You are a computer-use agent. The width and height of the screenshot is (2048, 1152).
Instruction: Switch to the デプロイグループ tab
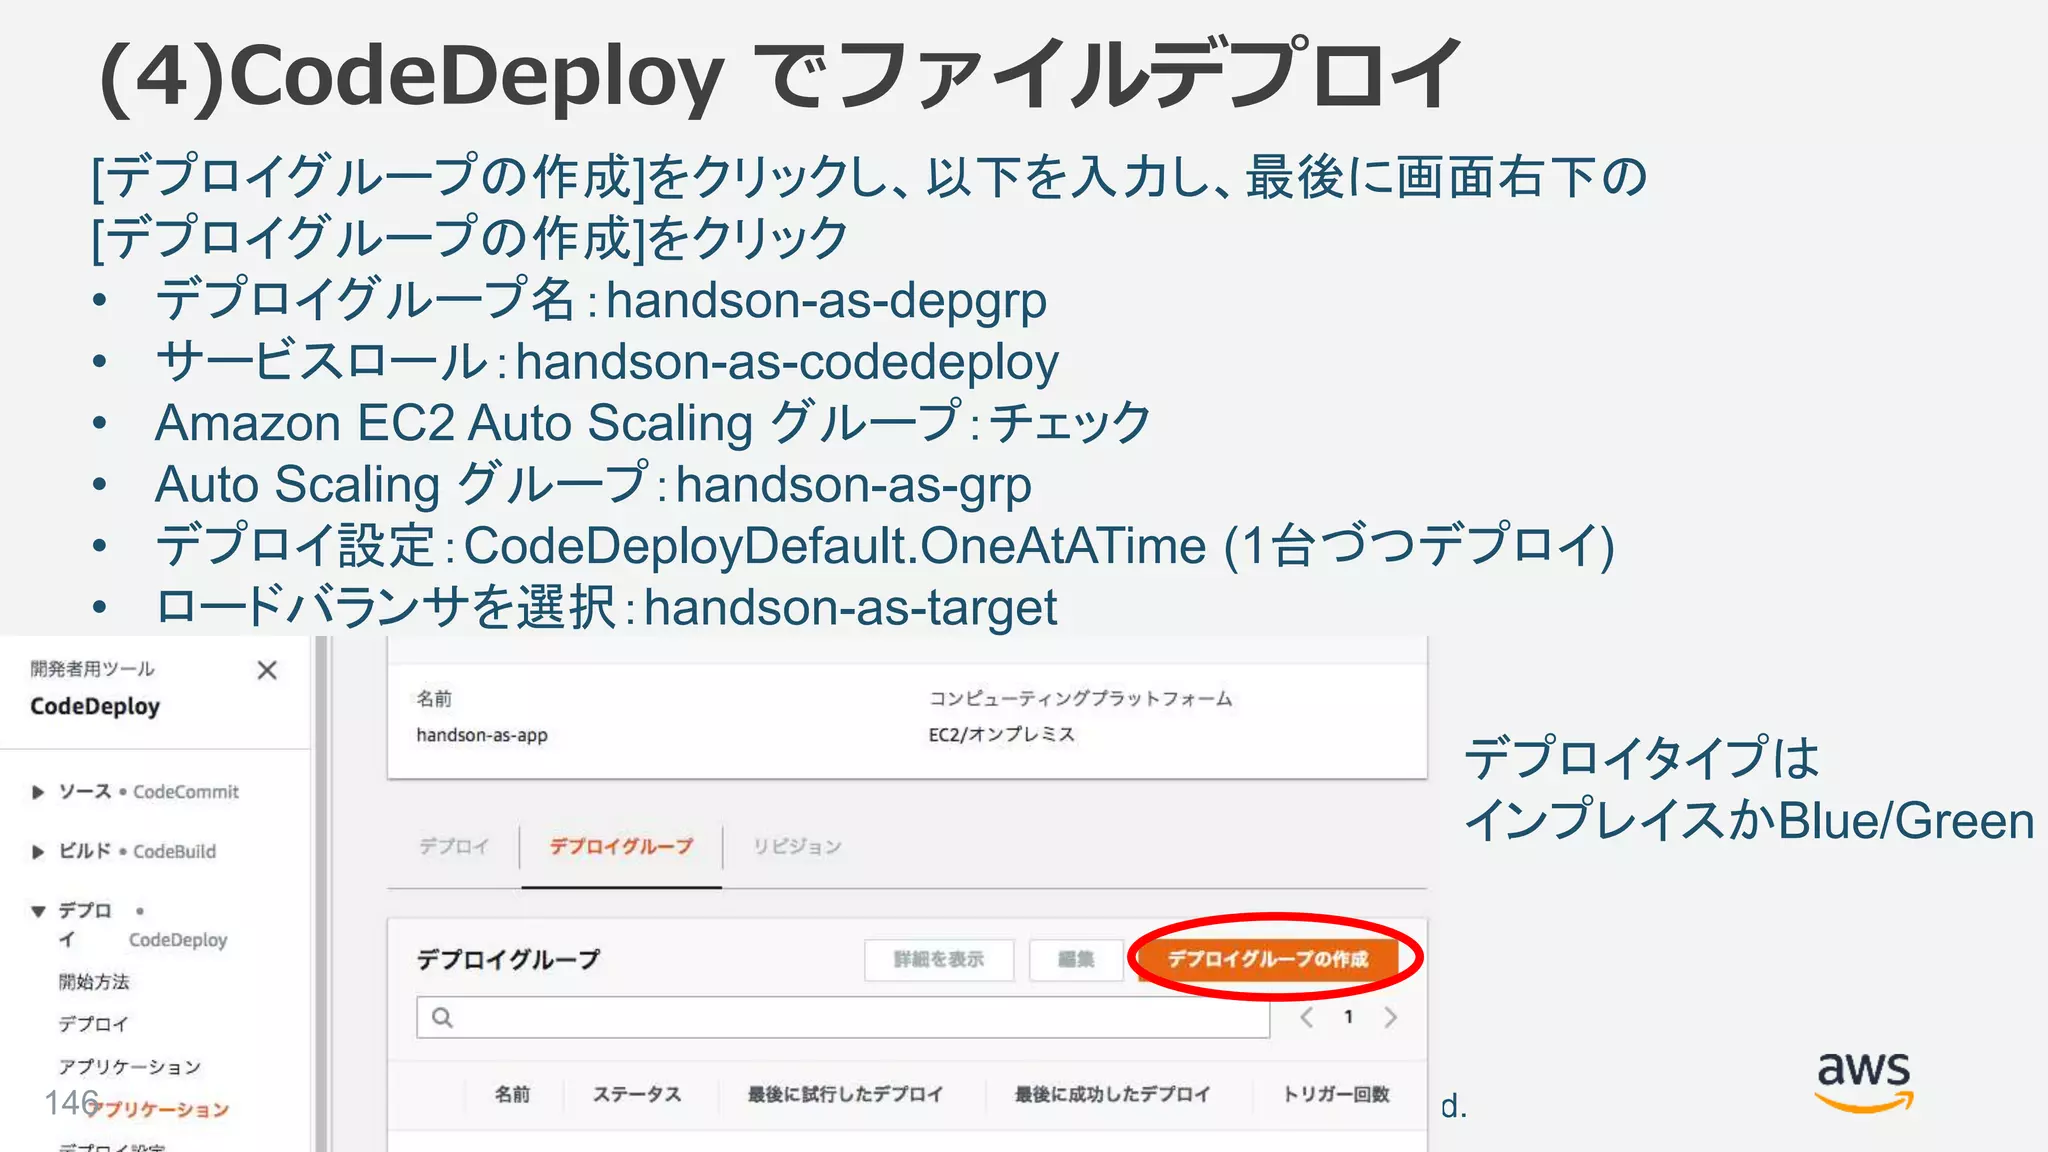click(x=621, y=846)
